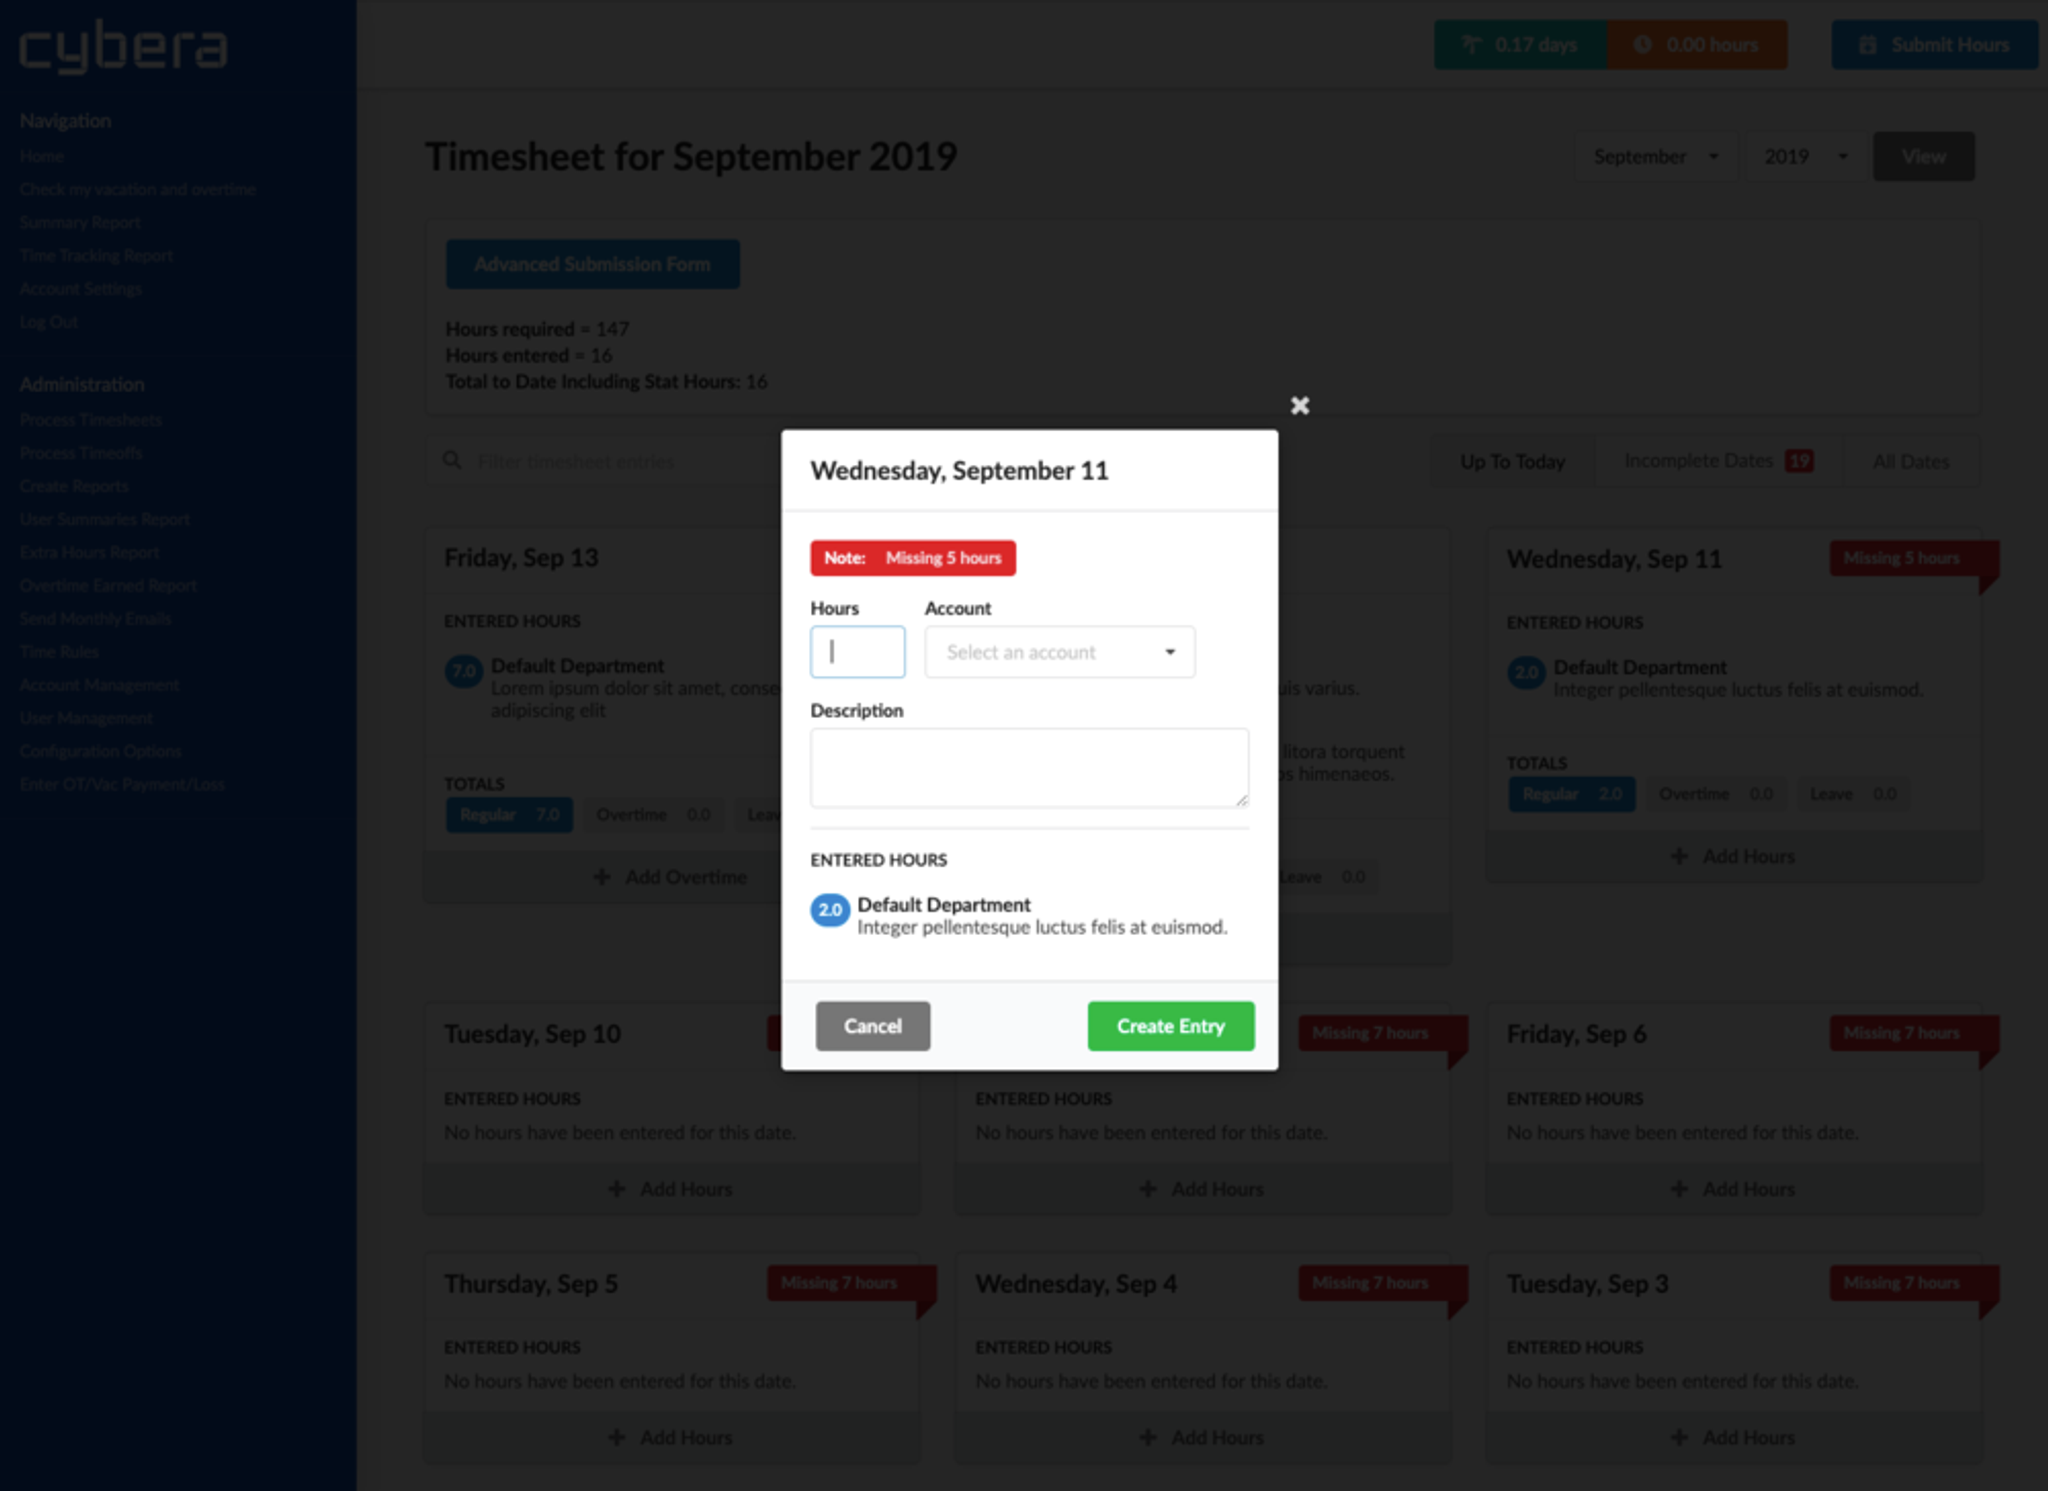Screen dimensions: 2048x1491
Task: Click the Hours input field in modal
Action: tap(855, 650)
